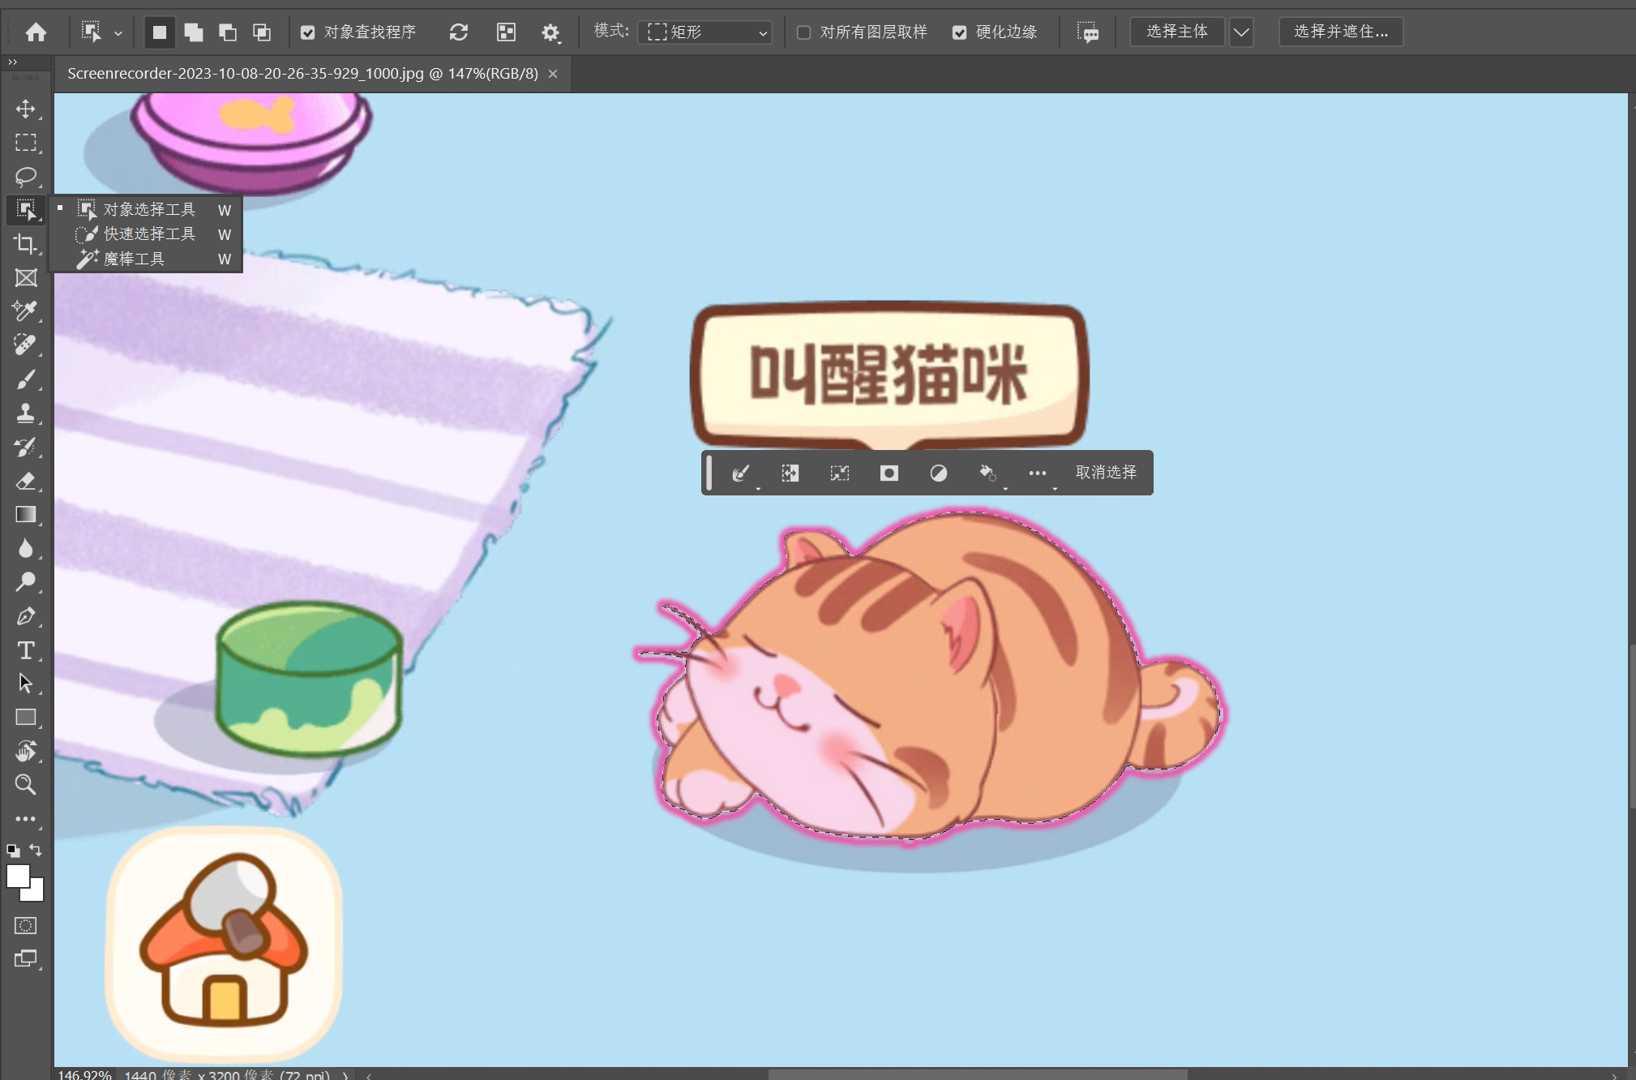Select the Horizontal Type tool
Image resolution: width=1636 pixels, height=1080 pixels.
point(26,651)
